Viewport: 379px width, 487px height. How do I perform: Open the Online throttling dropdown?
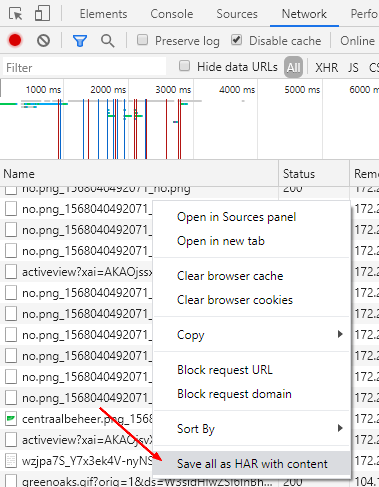click(357, 41)
